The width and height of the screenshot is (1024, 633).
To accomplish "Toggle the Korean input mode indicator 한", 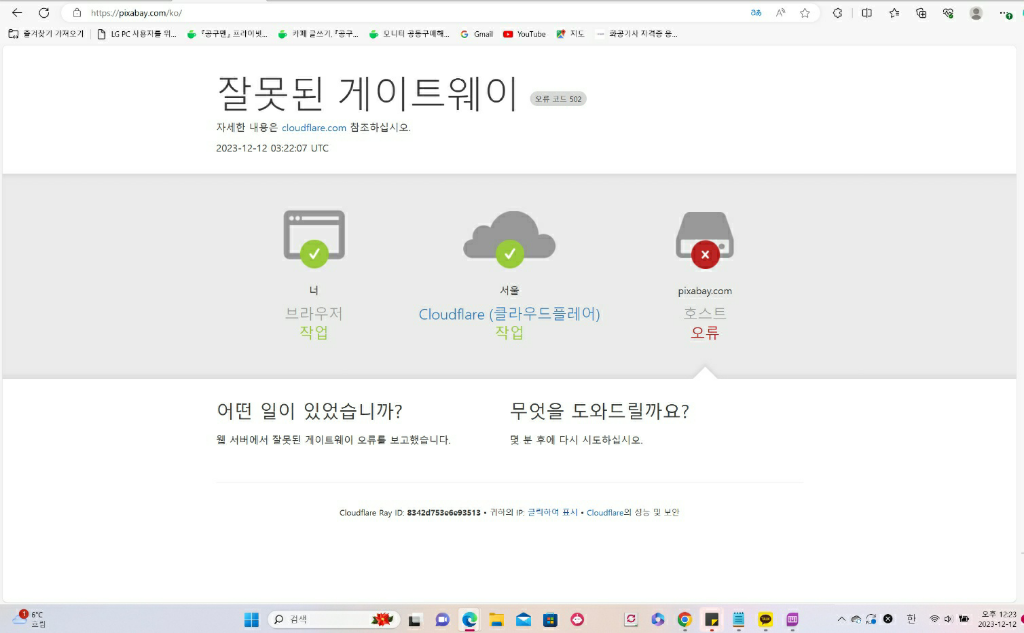I will tap(911, 619).
